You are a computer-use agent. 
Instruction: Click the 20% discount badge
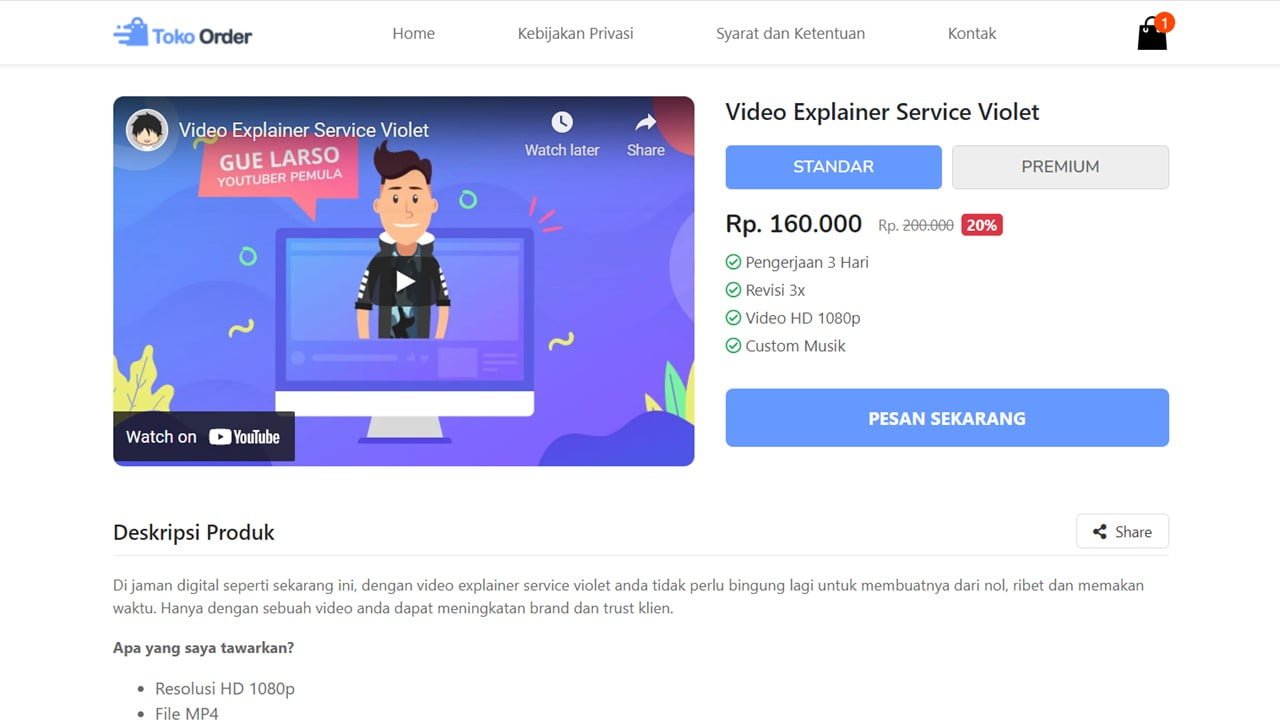pos(982,225)
